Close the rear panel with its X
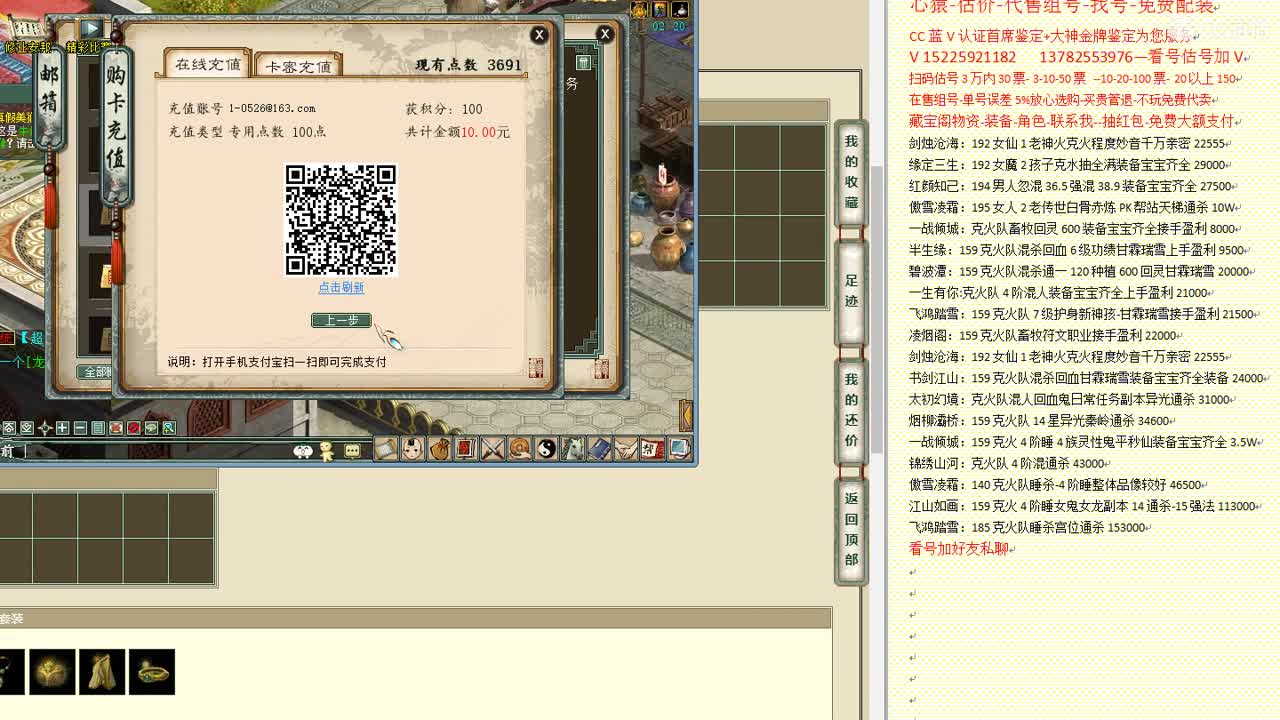This screenshot has width=1280, height=720. tap(604, 34)
